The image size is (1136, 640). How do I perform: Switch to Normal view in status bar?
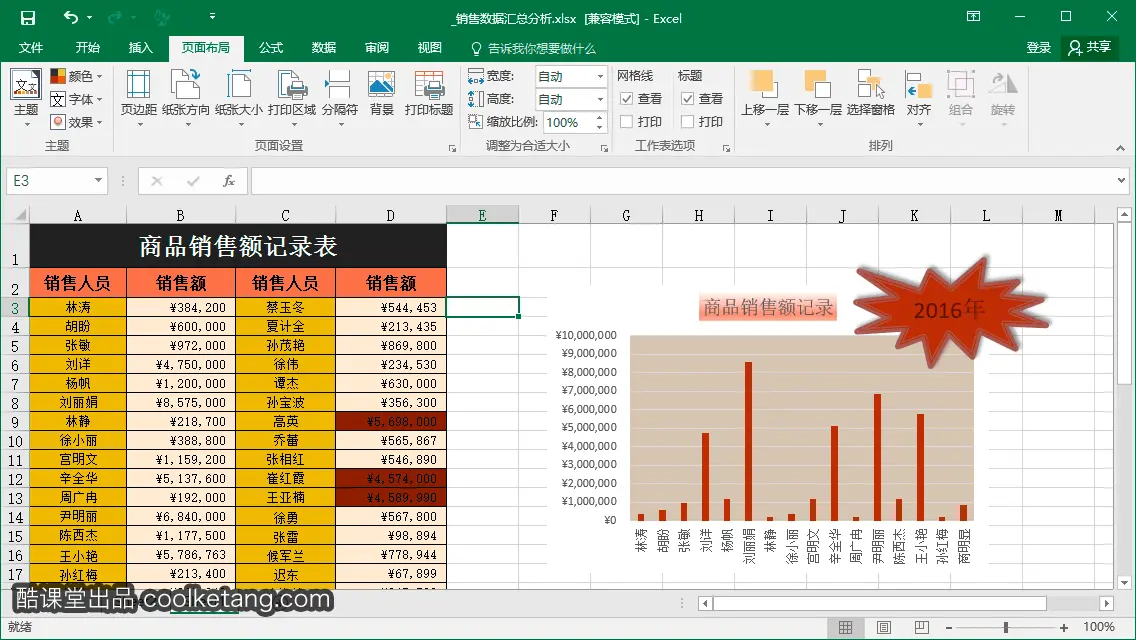(x=845, y=628)
